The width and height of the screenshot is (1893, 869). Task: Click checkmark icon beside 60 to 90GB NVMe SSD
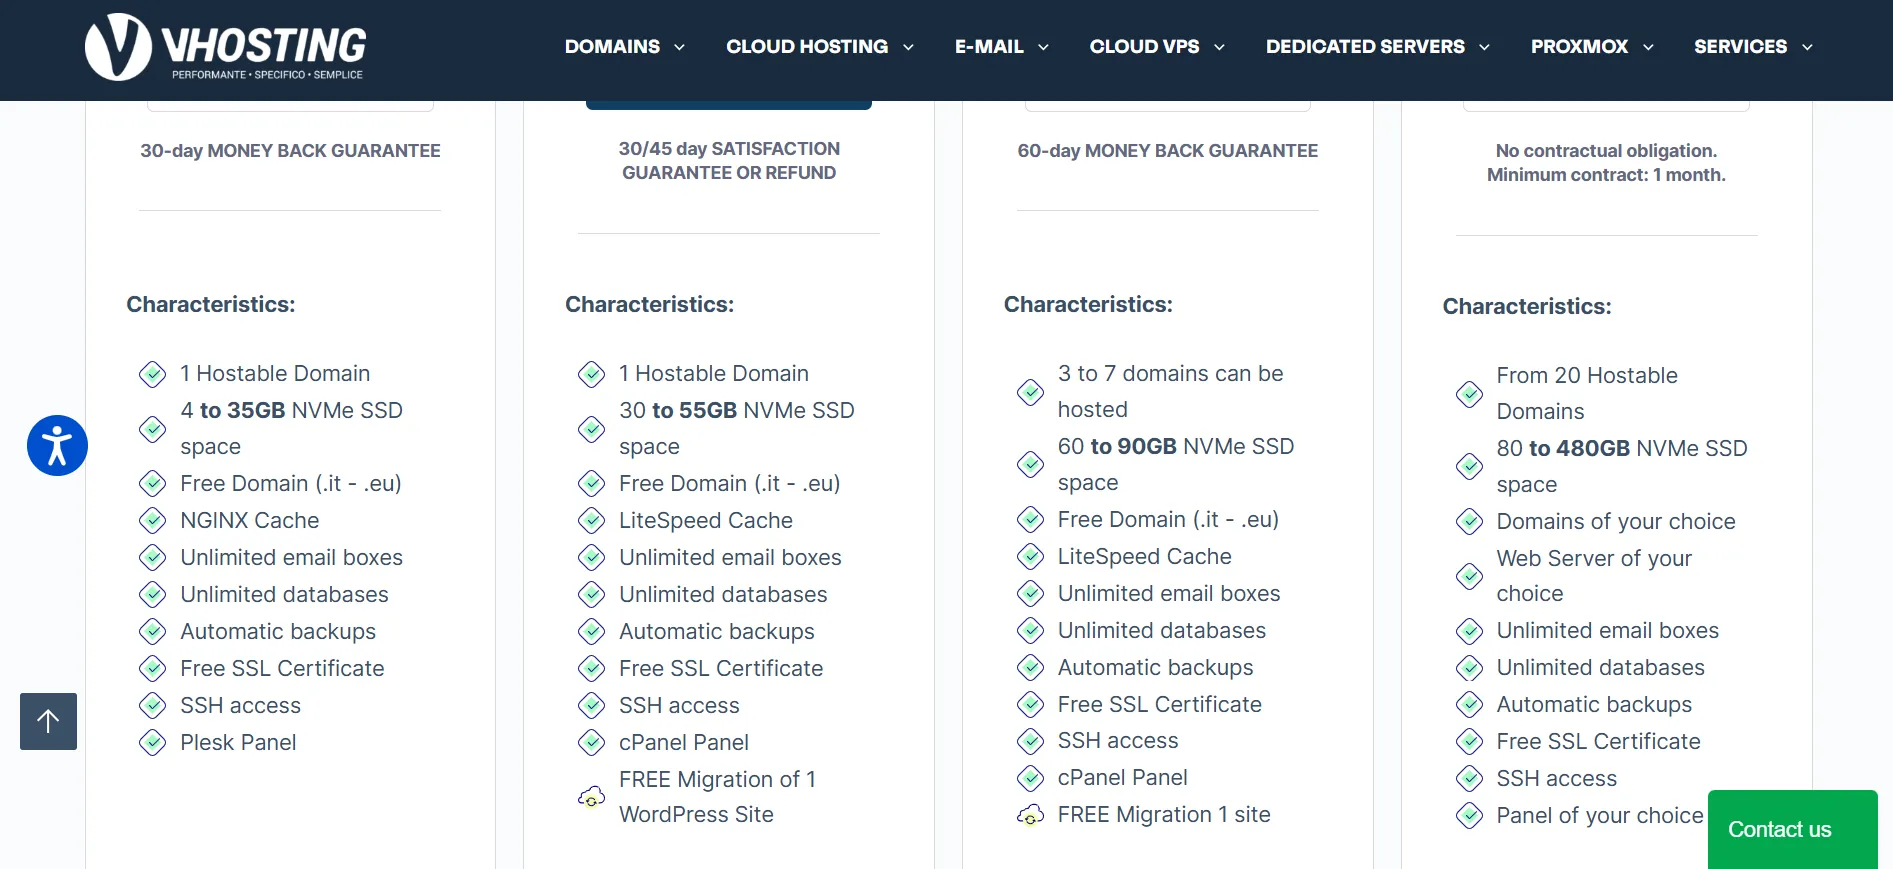[1030, 464]
